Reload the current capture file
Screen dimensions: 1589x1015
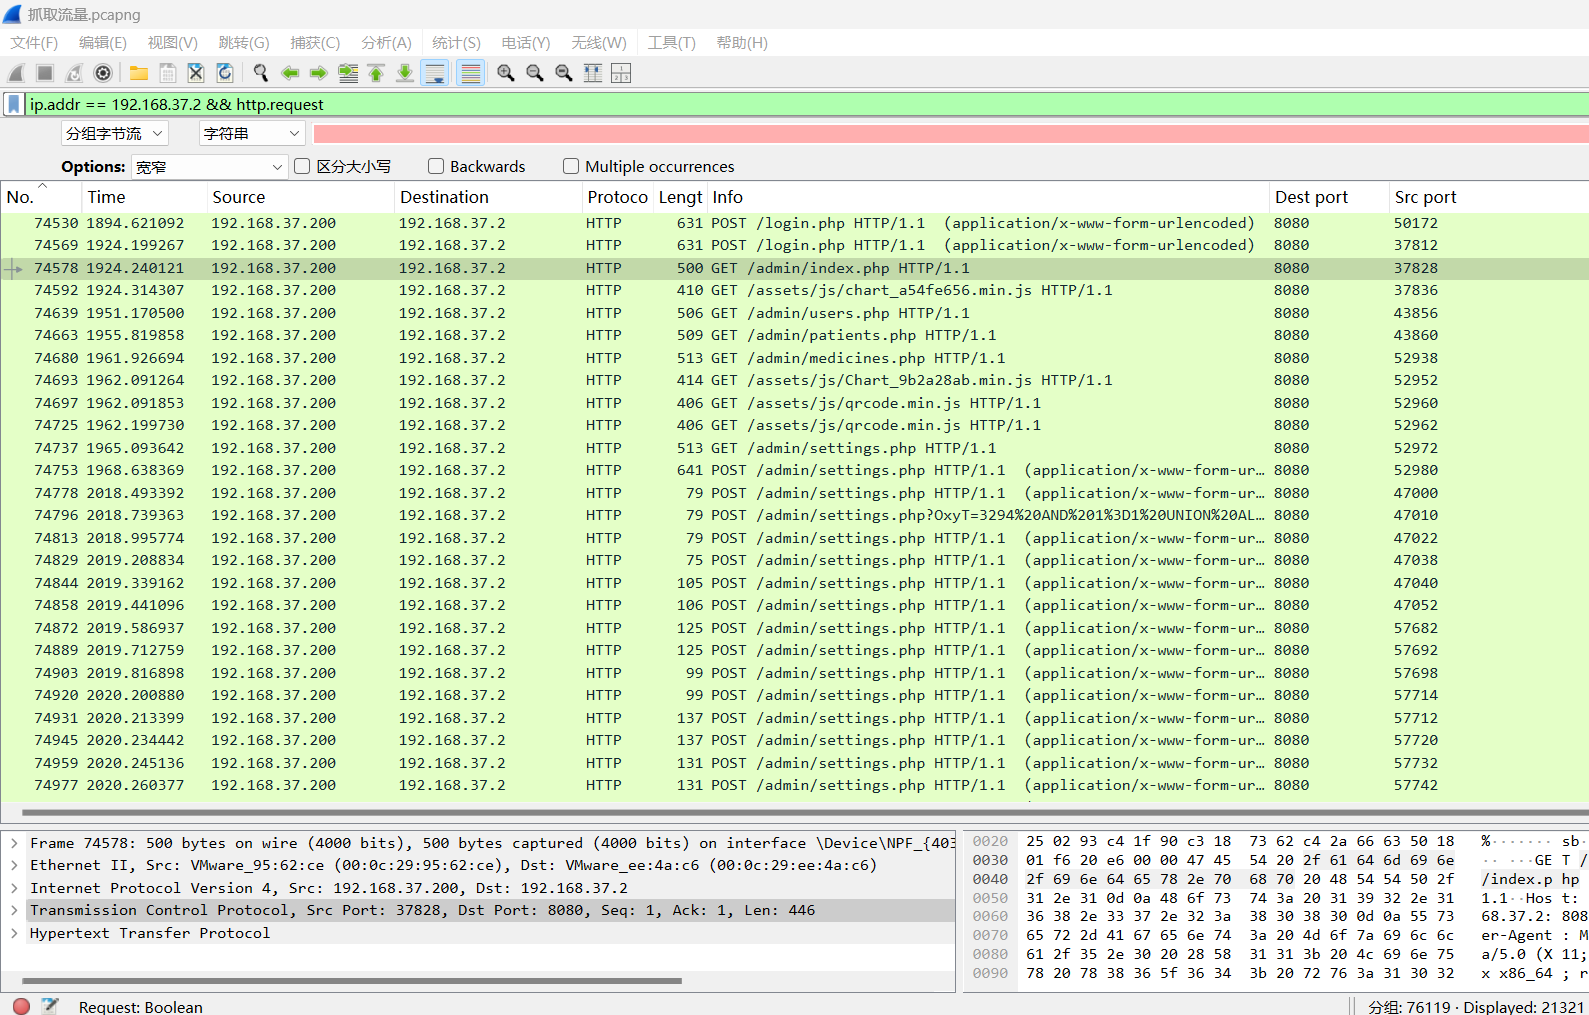(x=225, y=73)
